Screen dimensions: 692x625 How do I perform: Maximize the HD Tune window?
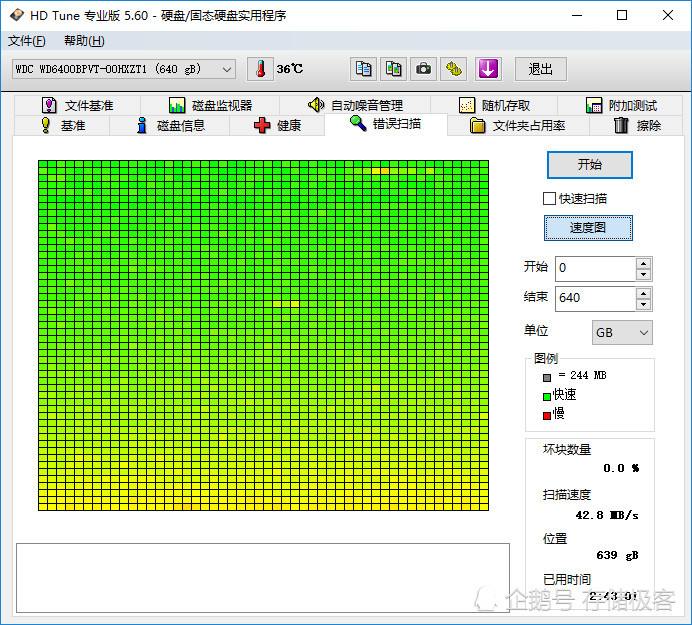pos(622,15)
